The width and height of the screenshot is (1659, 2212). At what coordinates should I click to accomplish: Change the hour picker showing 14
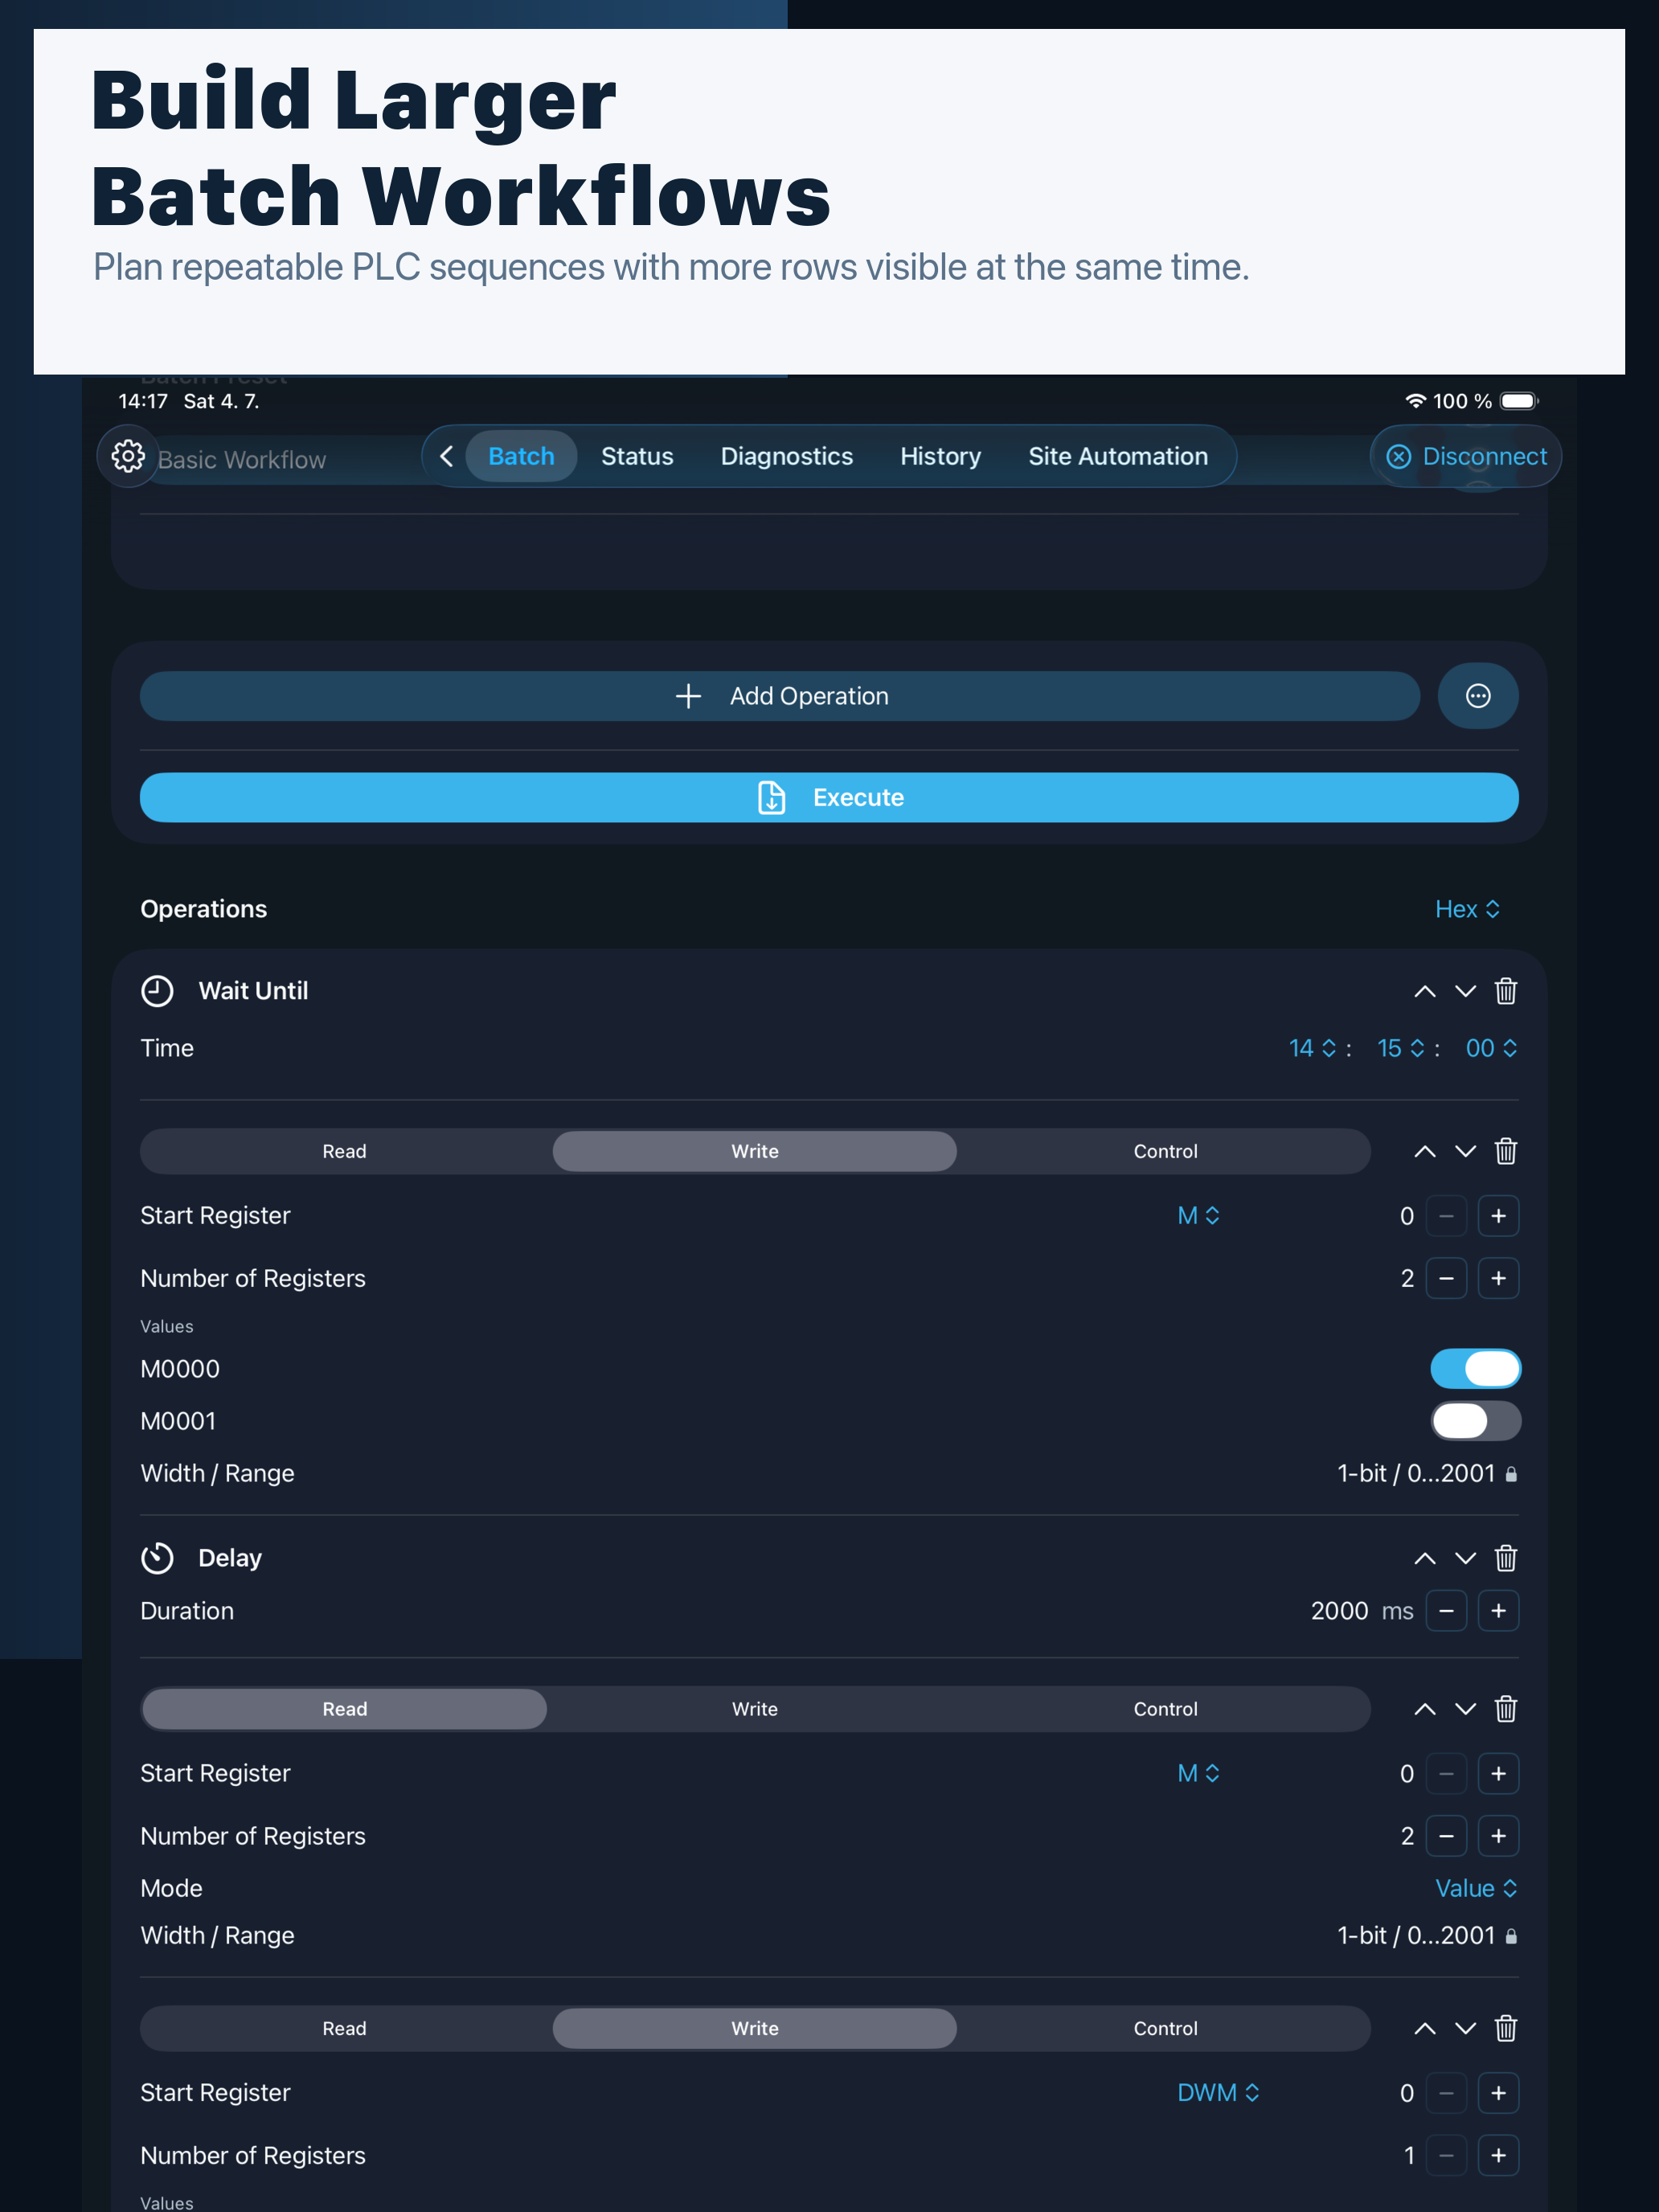pos(1312,1048)
